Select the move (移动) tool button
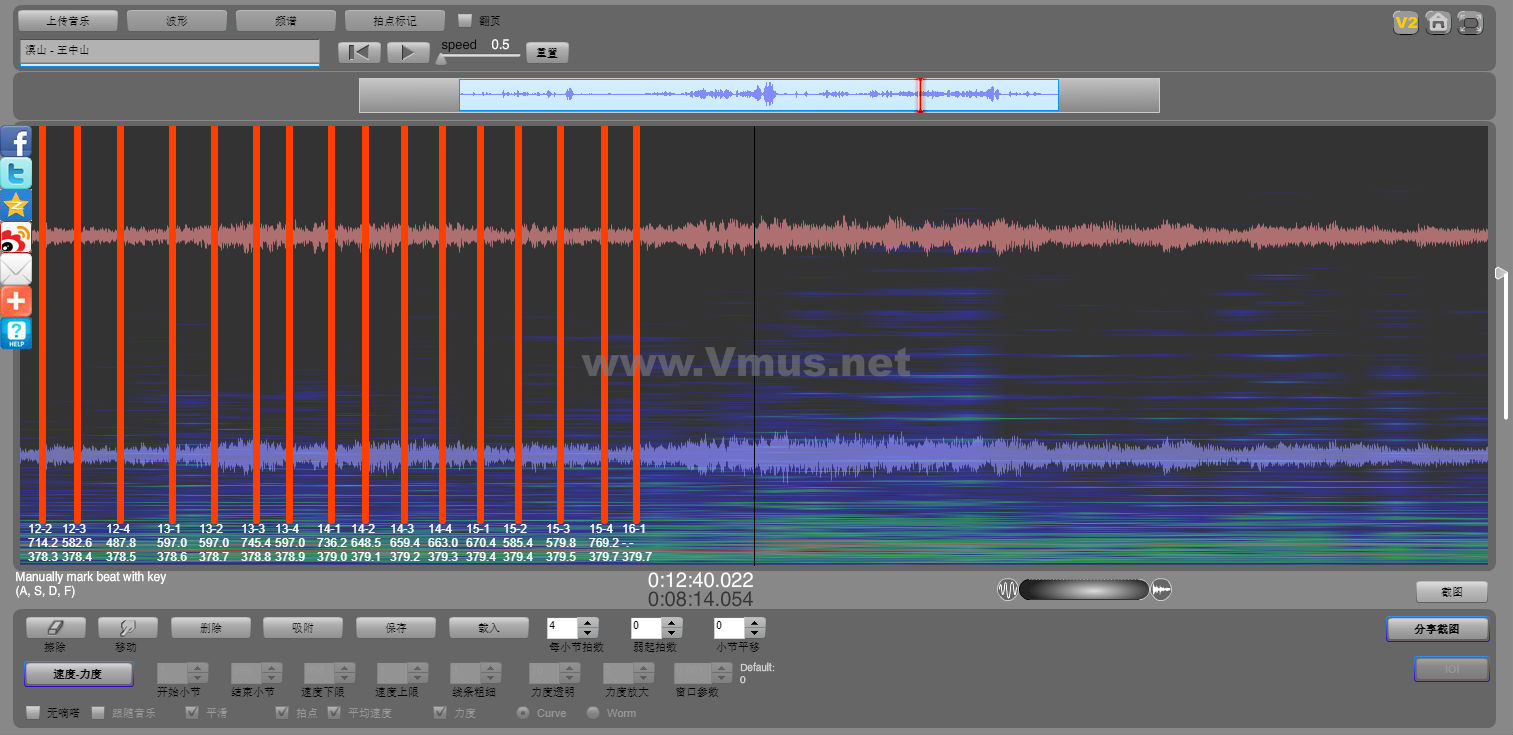The height and width of the screenshot is (735, 1513). tap(128, 627)
